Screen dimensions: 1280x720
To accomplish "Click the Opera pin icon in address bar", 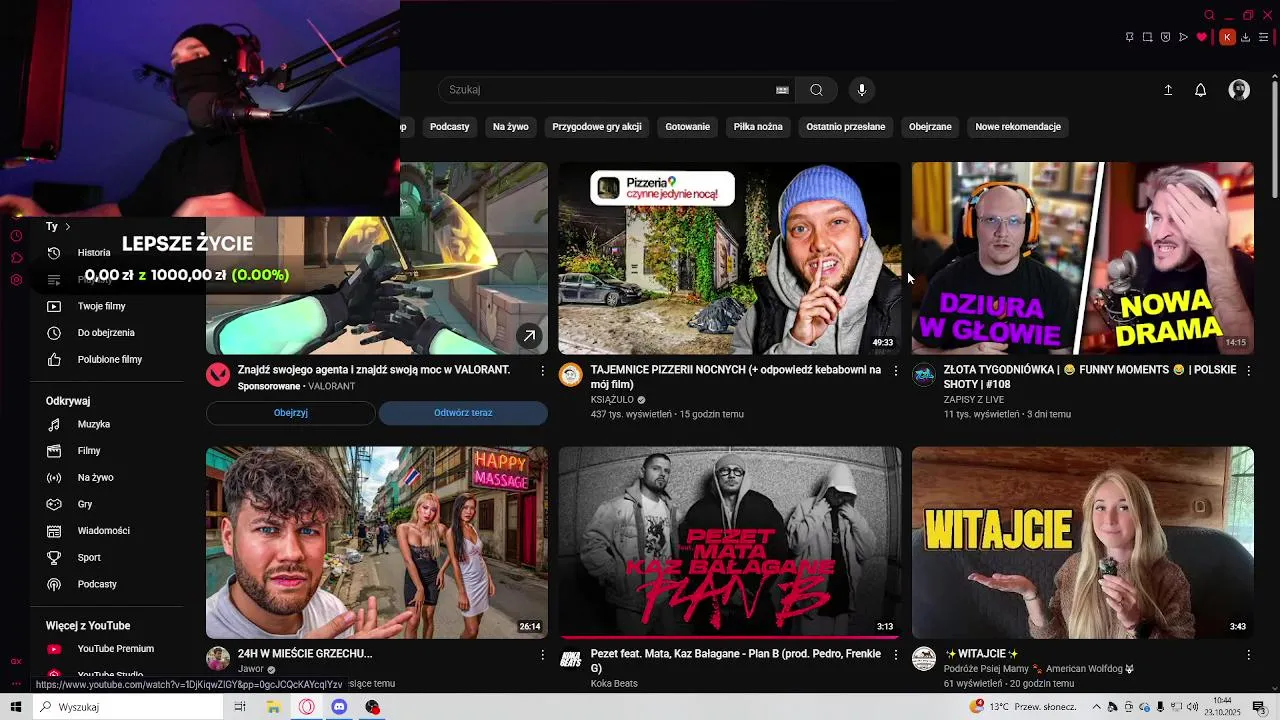I will click(1129, 37).
